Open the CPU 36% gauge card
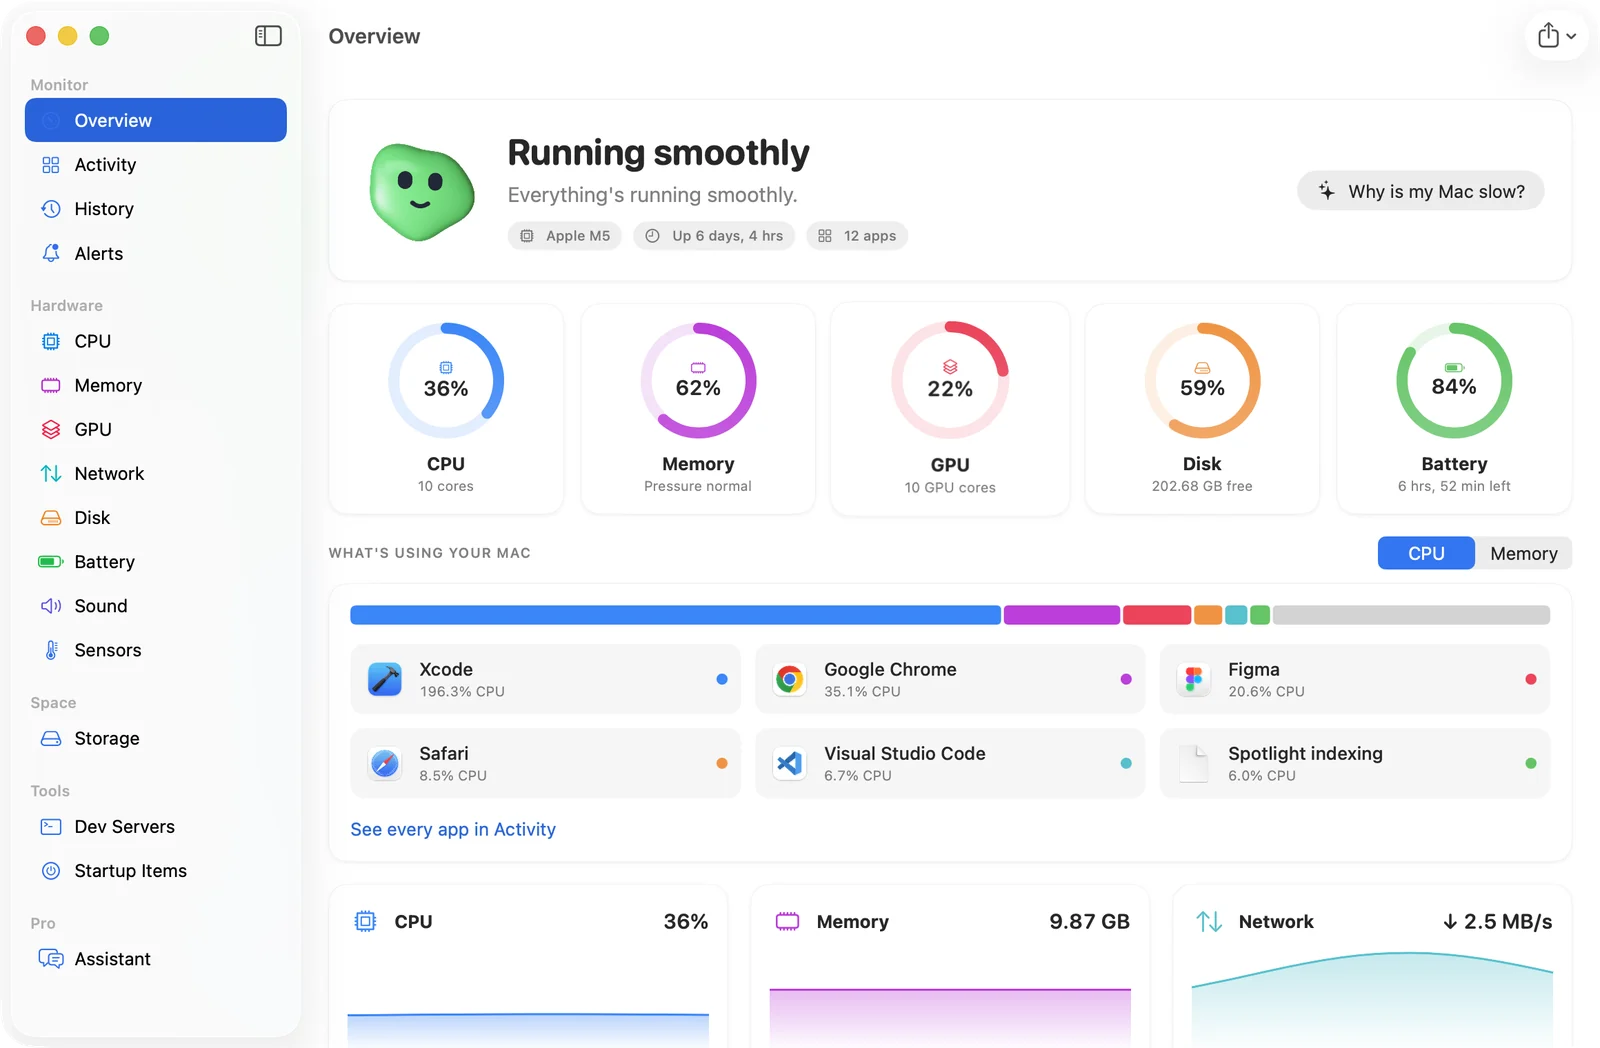 [446, 409]
